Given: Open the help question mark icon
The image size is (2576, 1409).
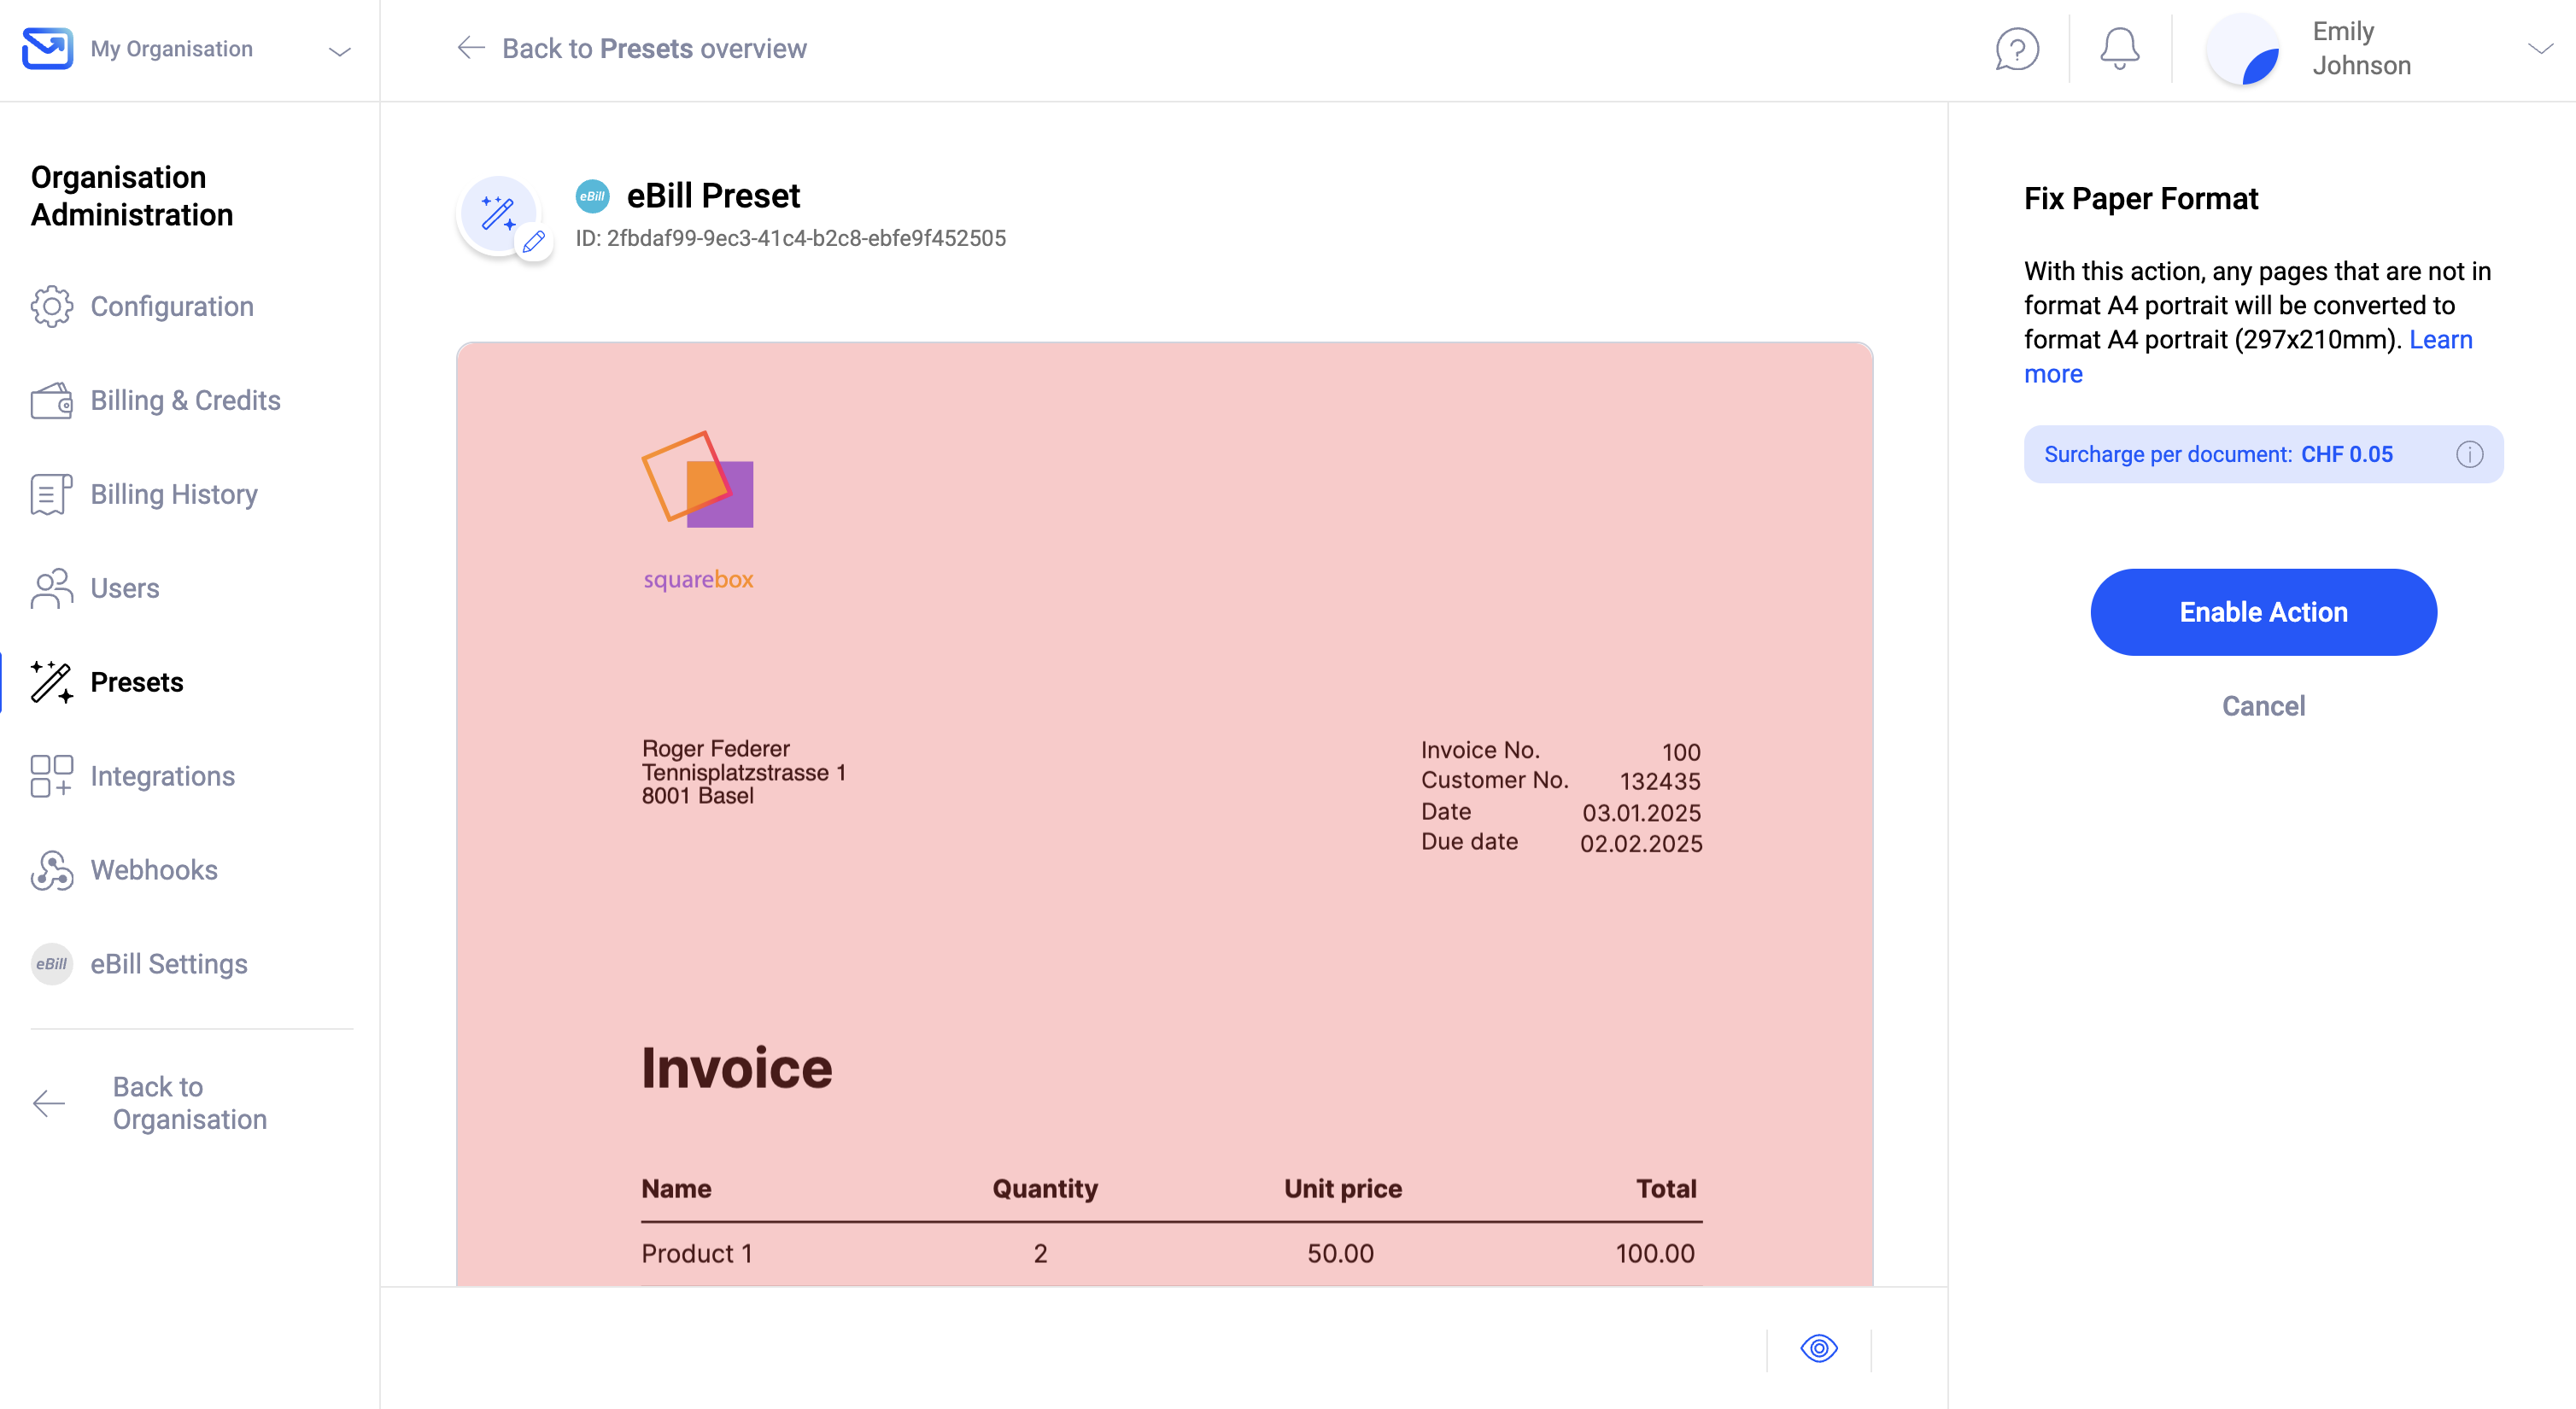Looking at the screenshot, I should click(2017, 49).
